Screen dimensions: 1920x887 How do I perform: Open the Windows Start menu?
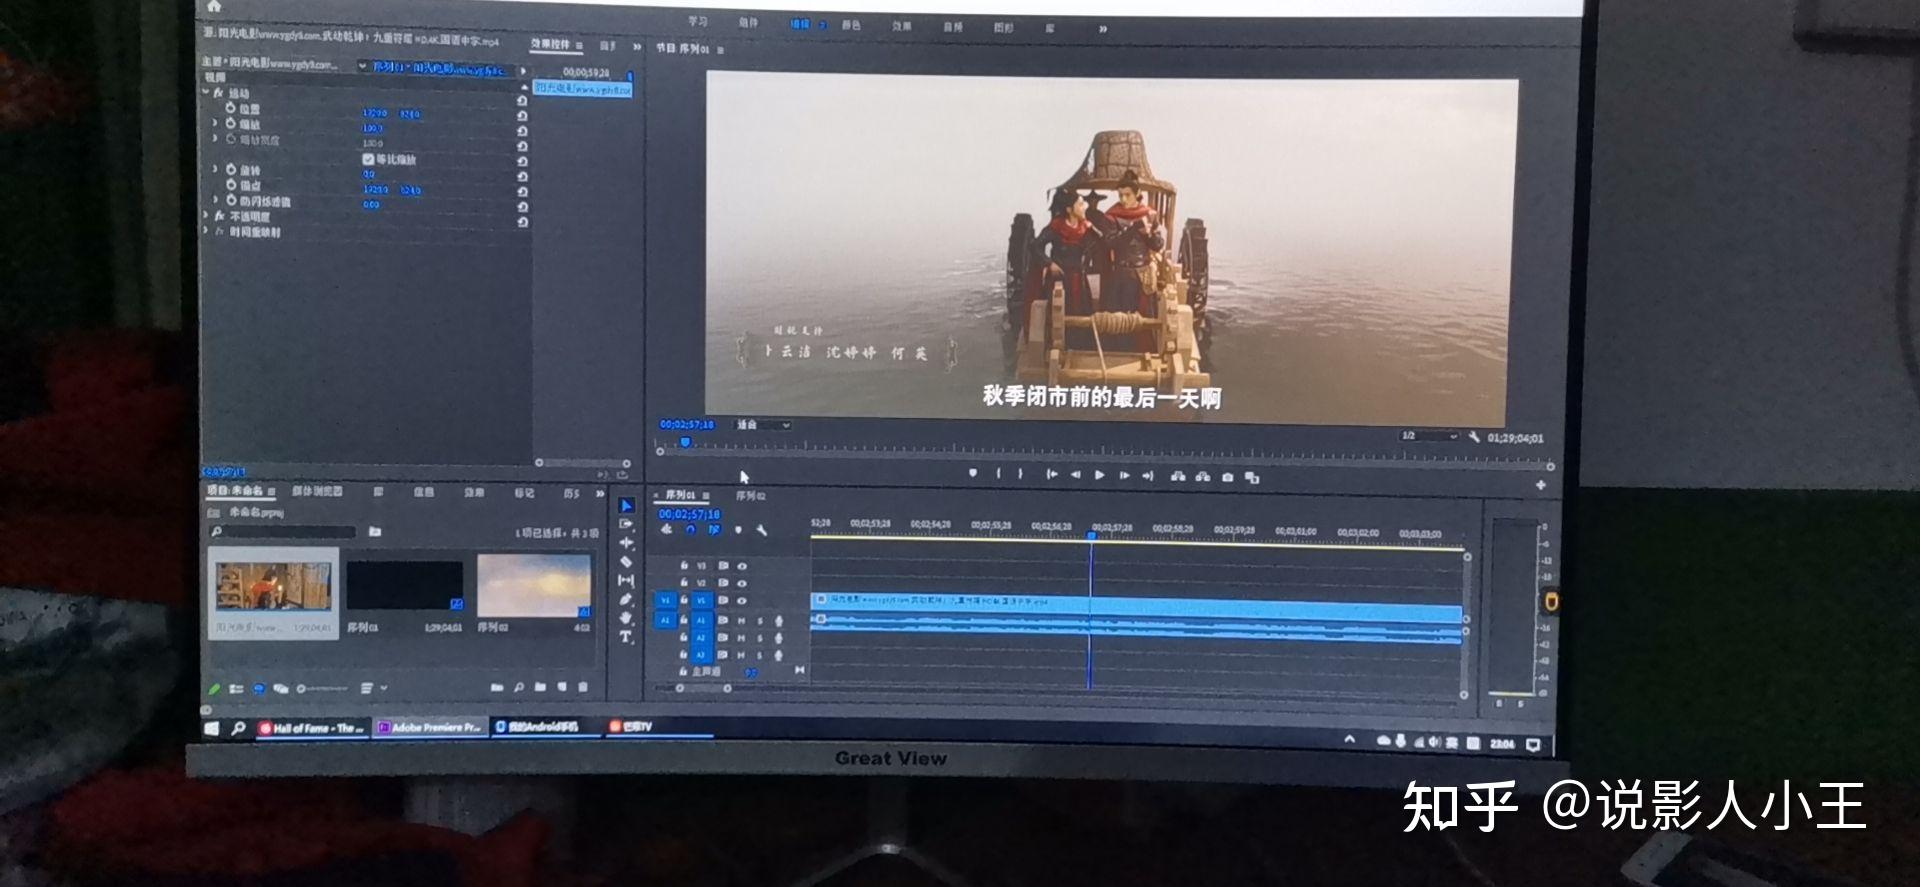tap(212, 728)
